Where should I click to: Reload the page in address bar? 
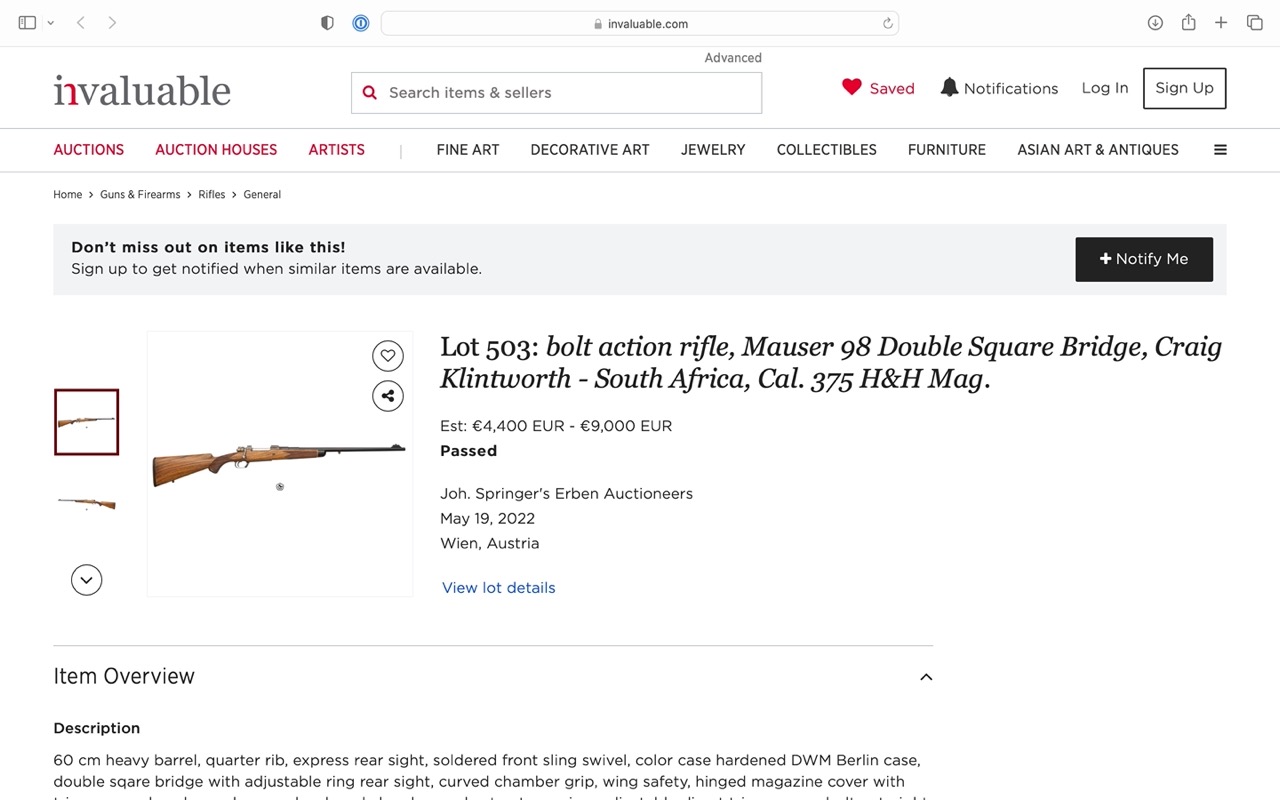tap(887, 23)
